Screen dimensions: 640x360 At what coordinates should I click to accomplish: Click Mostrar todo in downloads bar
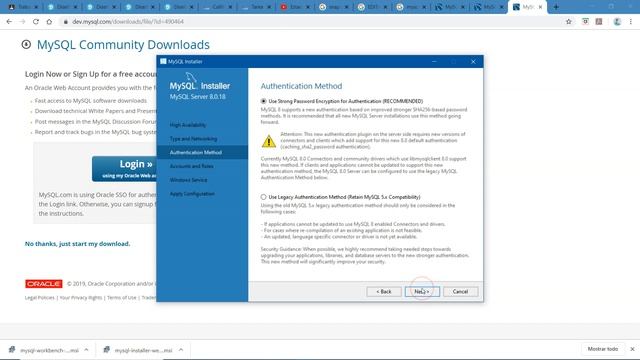coord(603,349)
